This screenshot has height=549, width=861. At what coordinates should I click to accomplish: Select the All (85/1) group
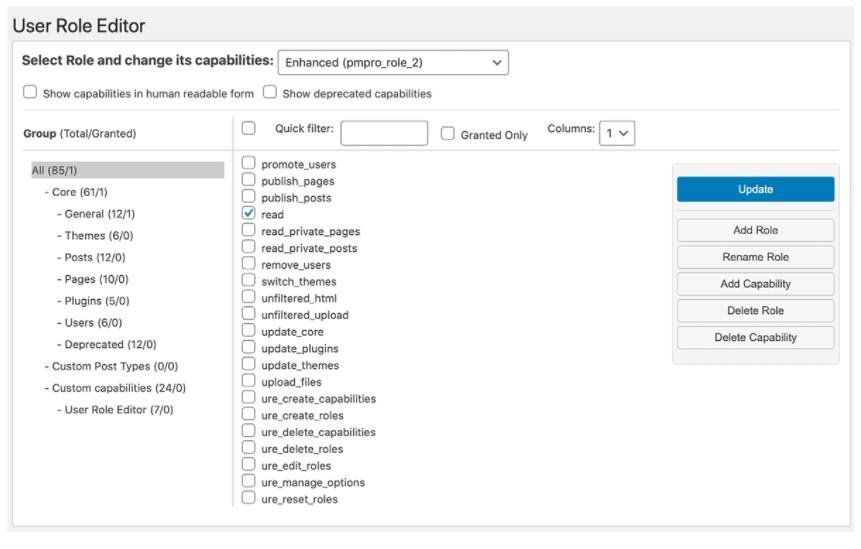[127, 170]
